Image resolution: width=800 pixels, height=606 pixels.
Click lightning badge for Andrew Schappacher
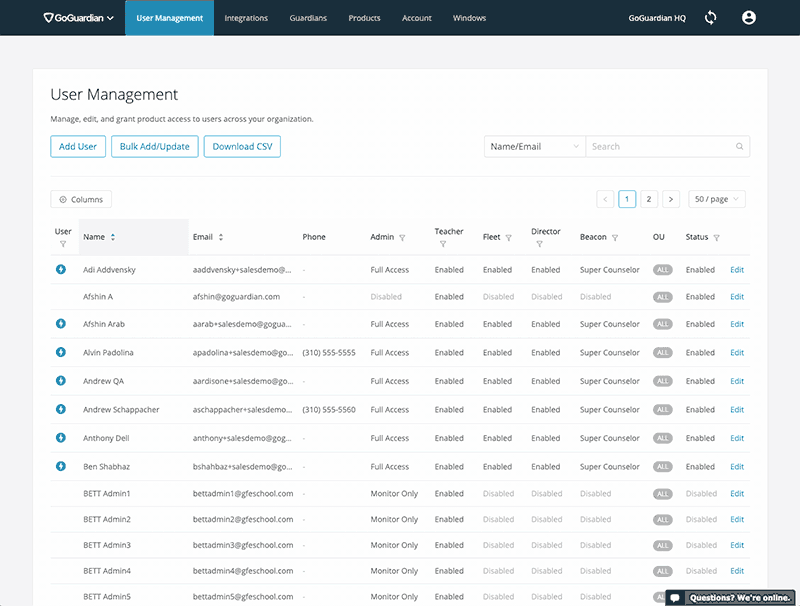pos(61,409)
